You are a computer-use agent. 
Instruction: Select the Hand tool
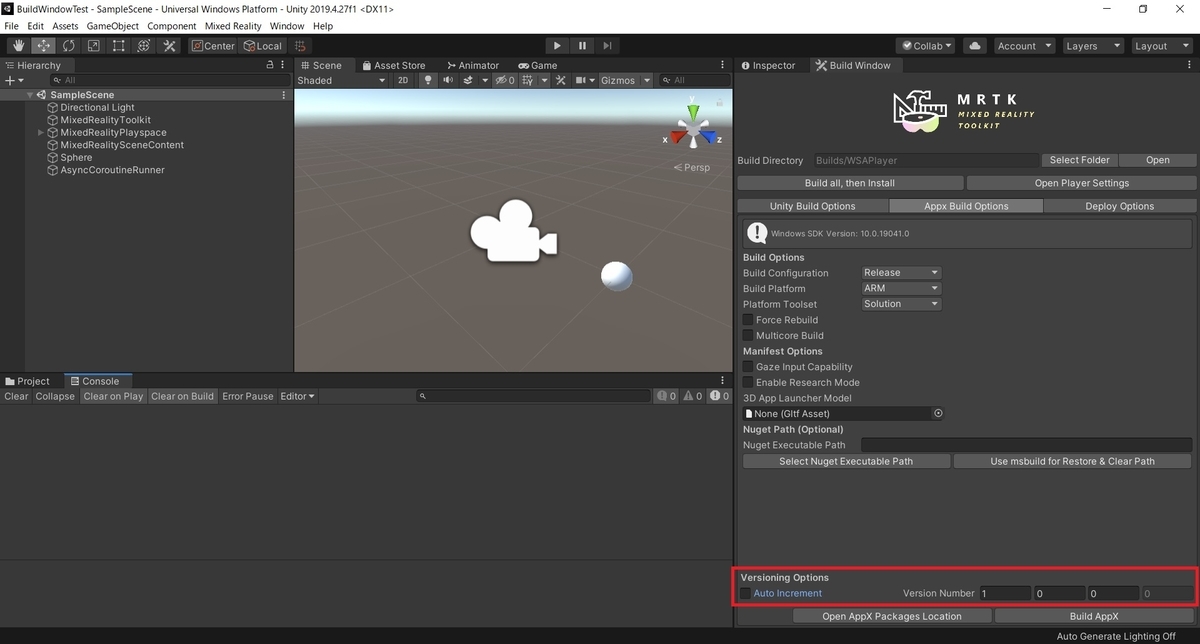18,46
